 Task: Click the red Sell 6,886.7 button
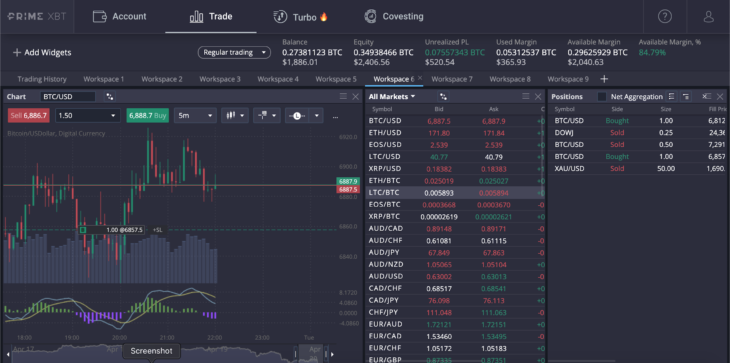click(x=28, y=115)
